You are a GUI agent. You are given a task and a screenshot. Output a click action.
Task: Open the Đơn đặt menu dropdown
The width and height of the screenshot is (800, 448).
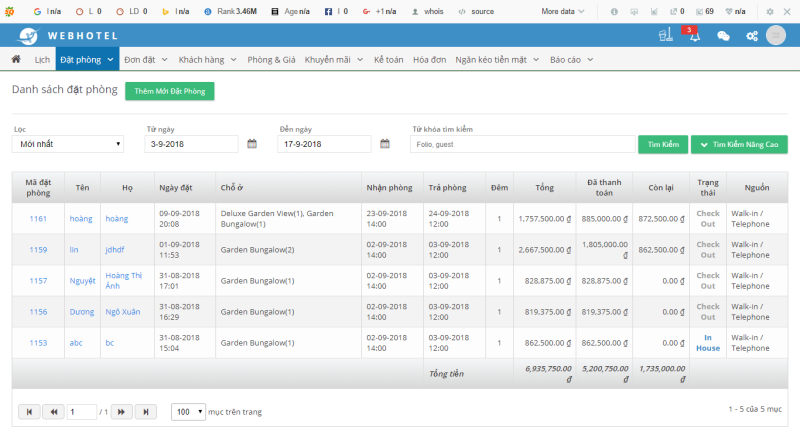[x=145, y=60]
